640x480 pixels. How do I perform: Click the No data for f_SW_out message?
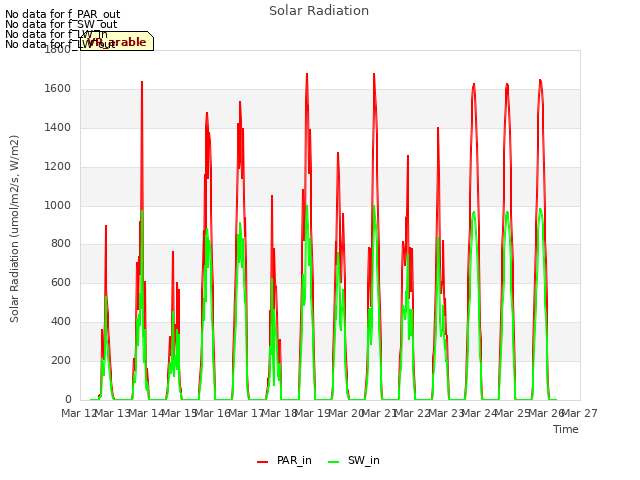(x=61, y=24)
